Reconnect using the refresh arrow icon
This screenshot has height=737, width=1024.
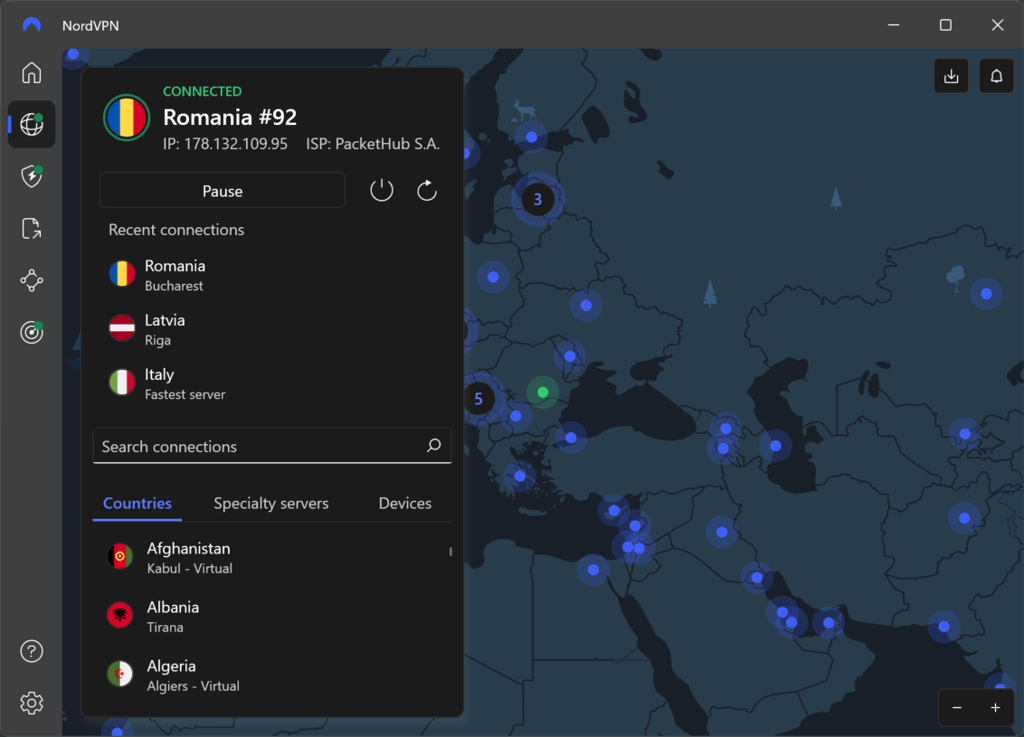pos(426,191)
